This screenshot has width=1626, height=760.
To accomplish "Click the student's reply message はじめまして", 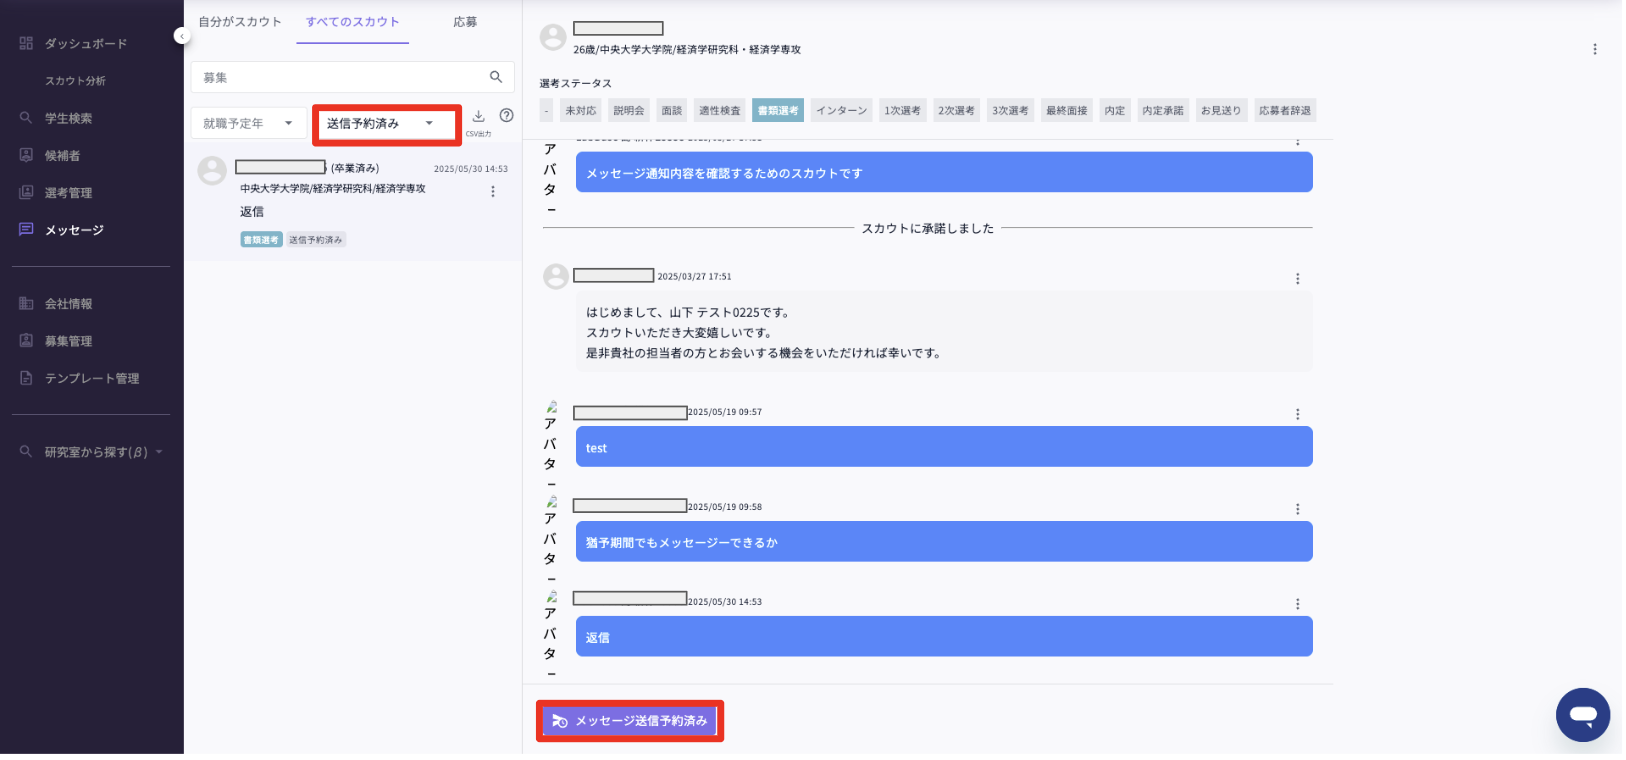I will [x=944, y=332].
